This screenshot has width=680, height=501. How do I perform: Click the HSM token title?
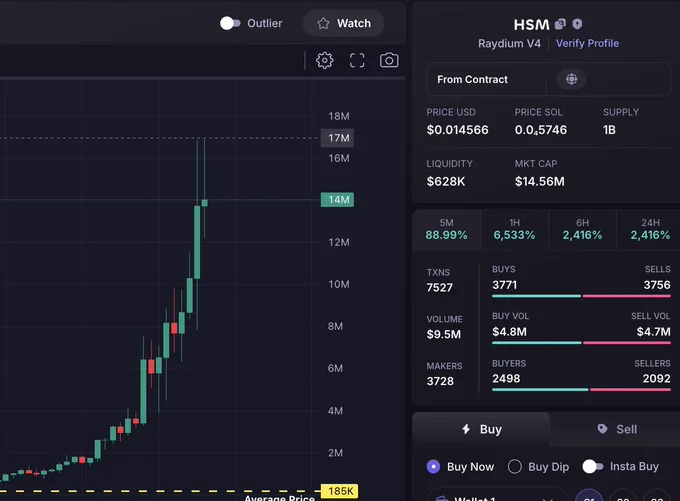(x=531, y=25)
